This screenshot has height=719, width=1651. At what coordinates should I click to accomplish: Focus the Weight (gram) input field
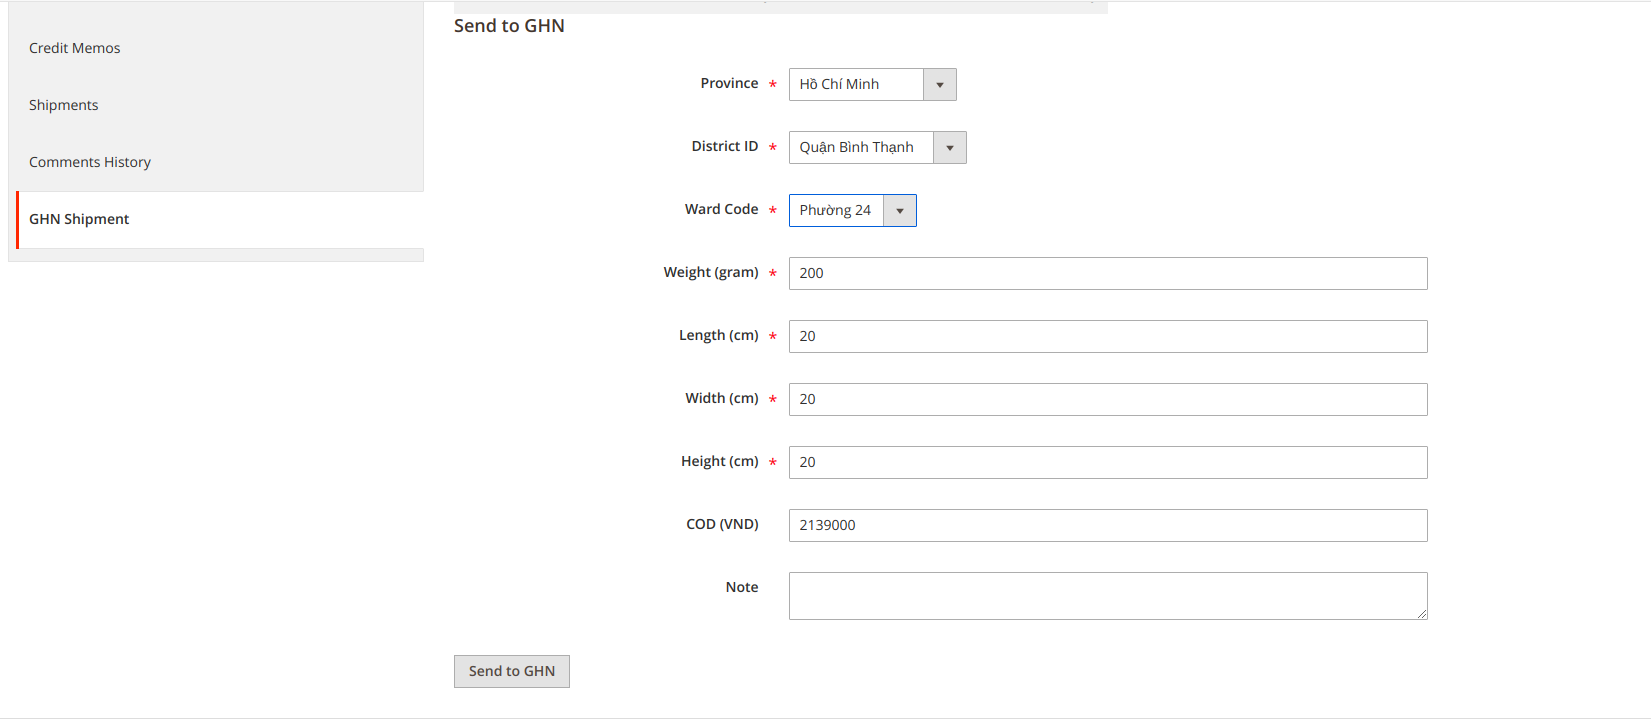(1108, 273)
